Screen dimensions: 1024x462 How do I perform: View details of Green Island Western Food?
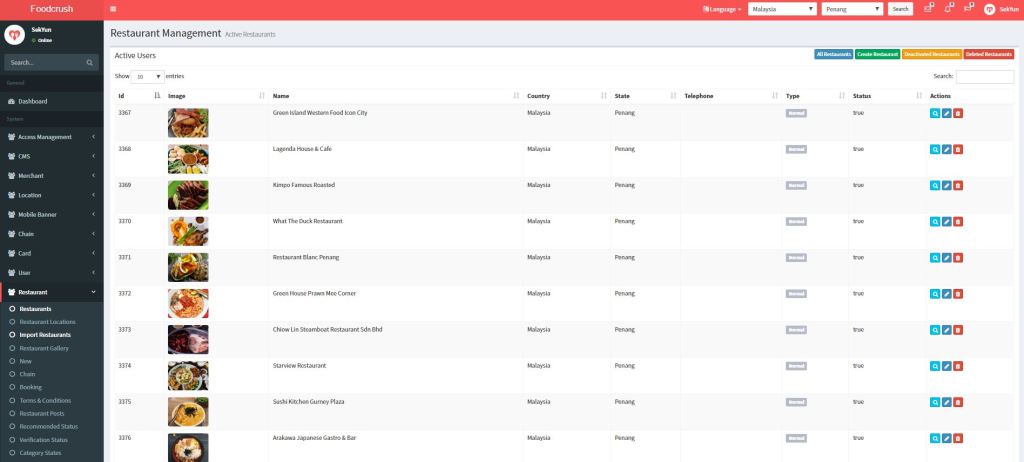pyautogui.click(x=935, y=114)
